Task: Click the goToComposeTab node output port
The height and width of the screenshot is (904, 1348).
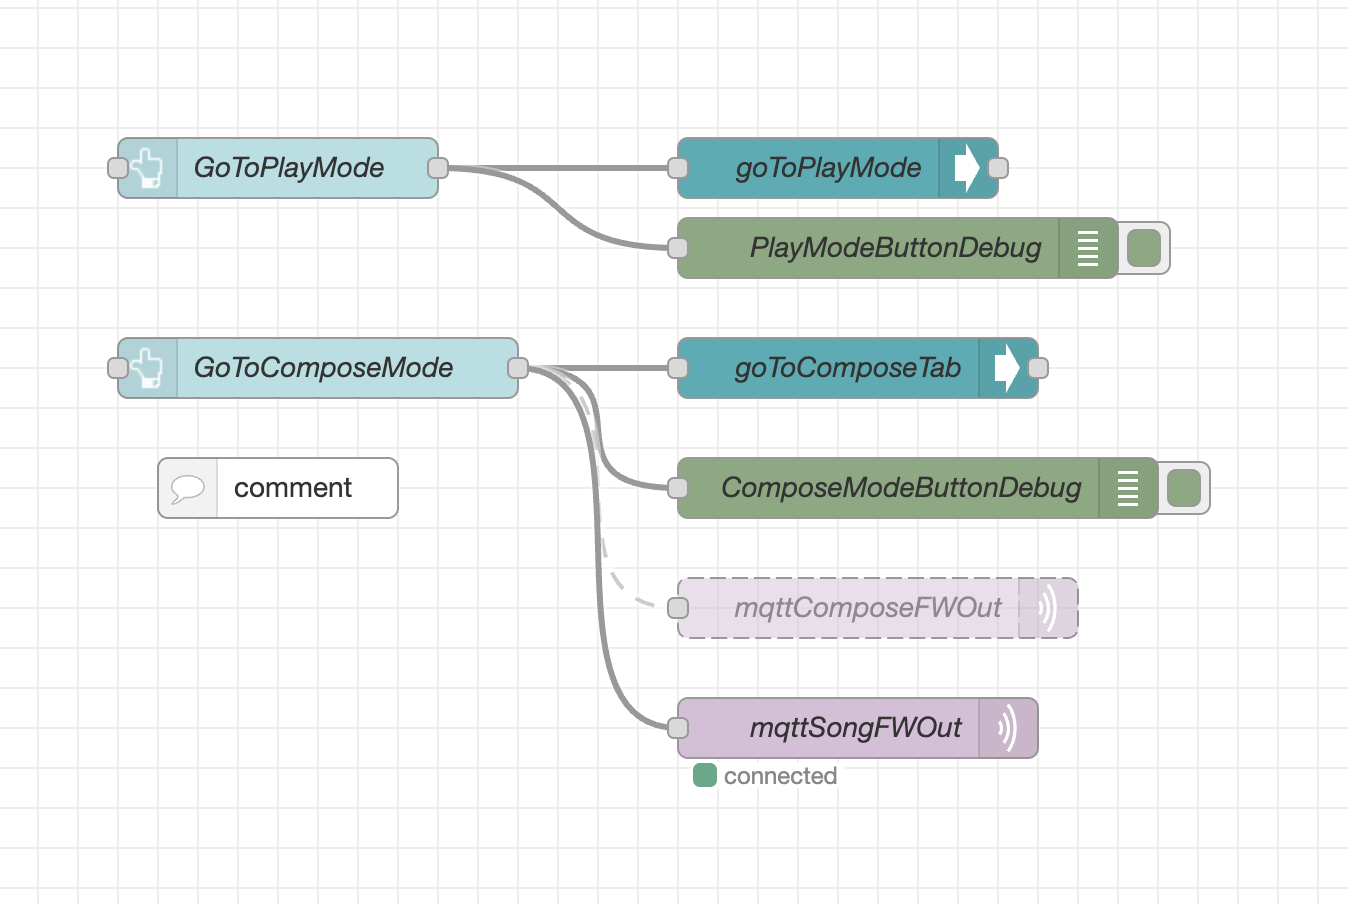Action: tap(1038, 368)
